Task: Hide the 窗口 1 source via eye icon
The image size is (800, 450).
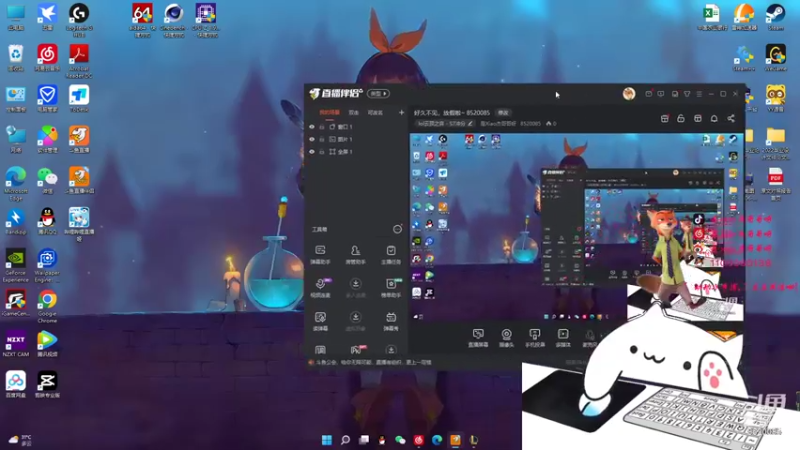Action: pos(312,127)
